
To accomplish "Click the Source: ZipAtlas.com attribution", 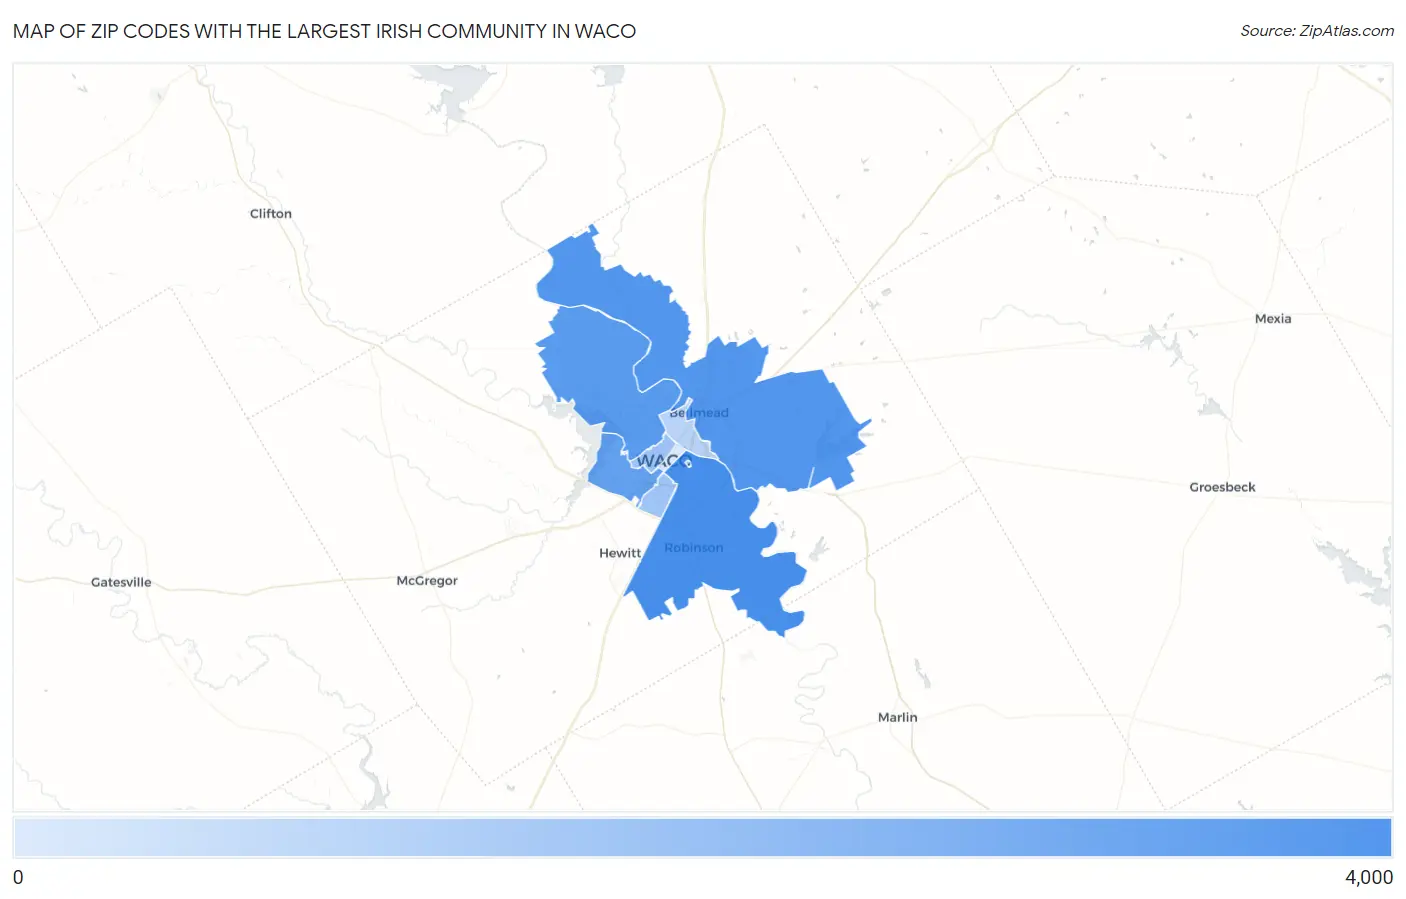I will (x=1317, y=31).
